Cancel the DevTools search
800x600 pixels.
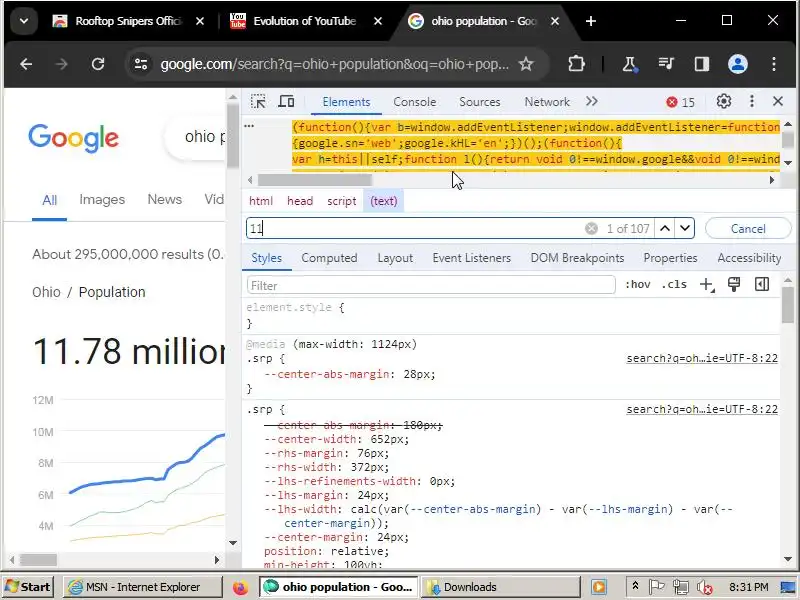point(748,229)
